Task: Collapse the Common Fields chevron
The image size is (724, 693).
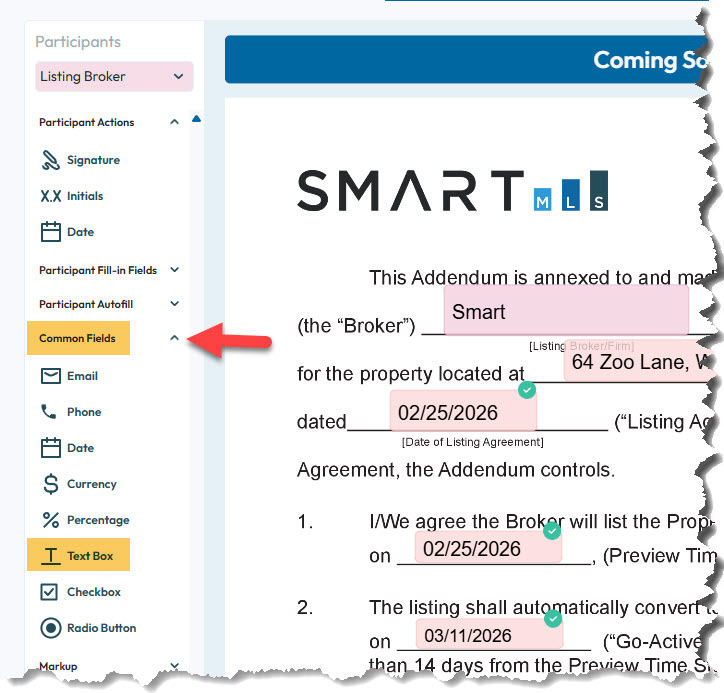Action: coord(174,338)
